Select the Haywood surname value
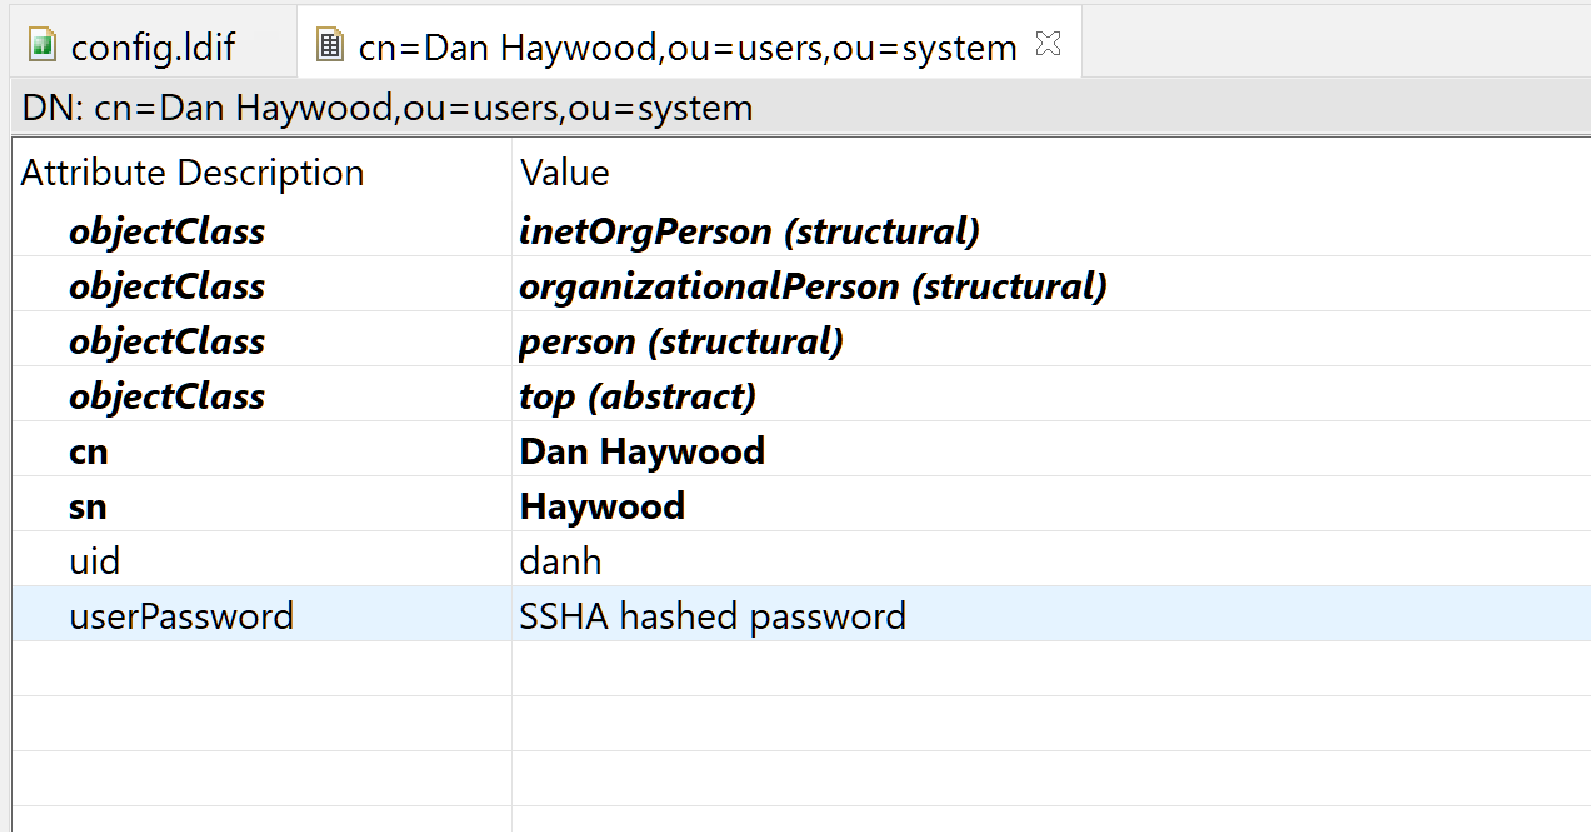 [602, 507]
